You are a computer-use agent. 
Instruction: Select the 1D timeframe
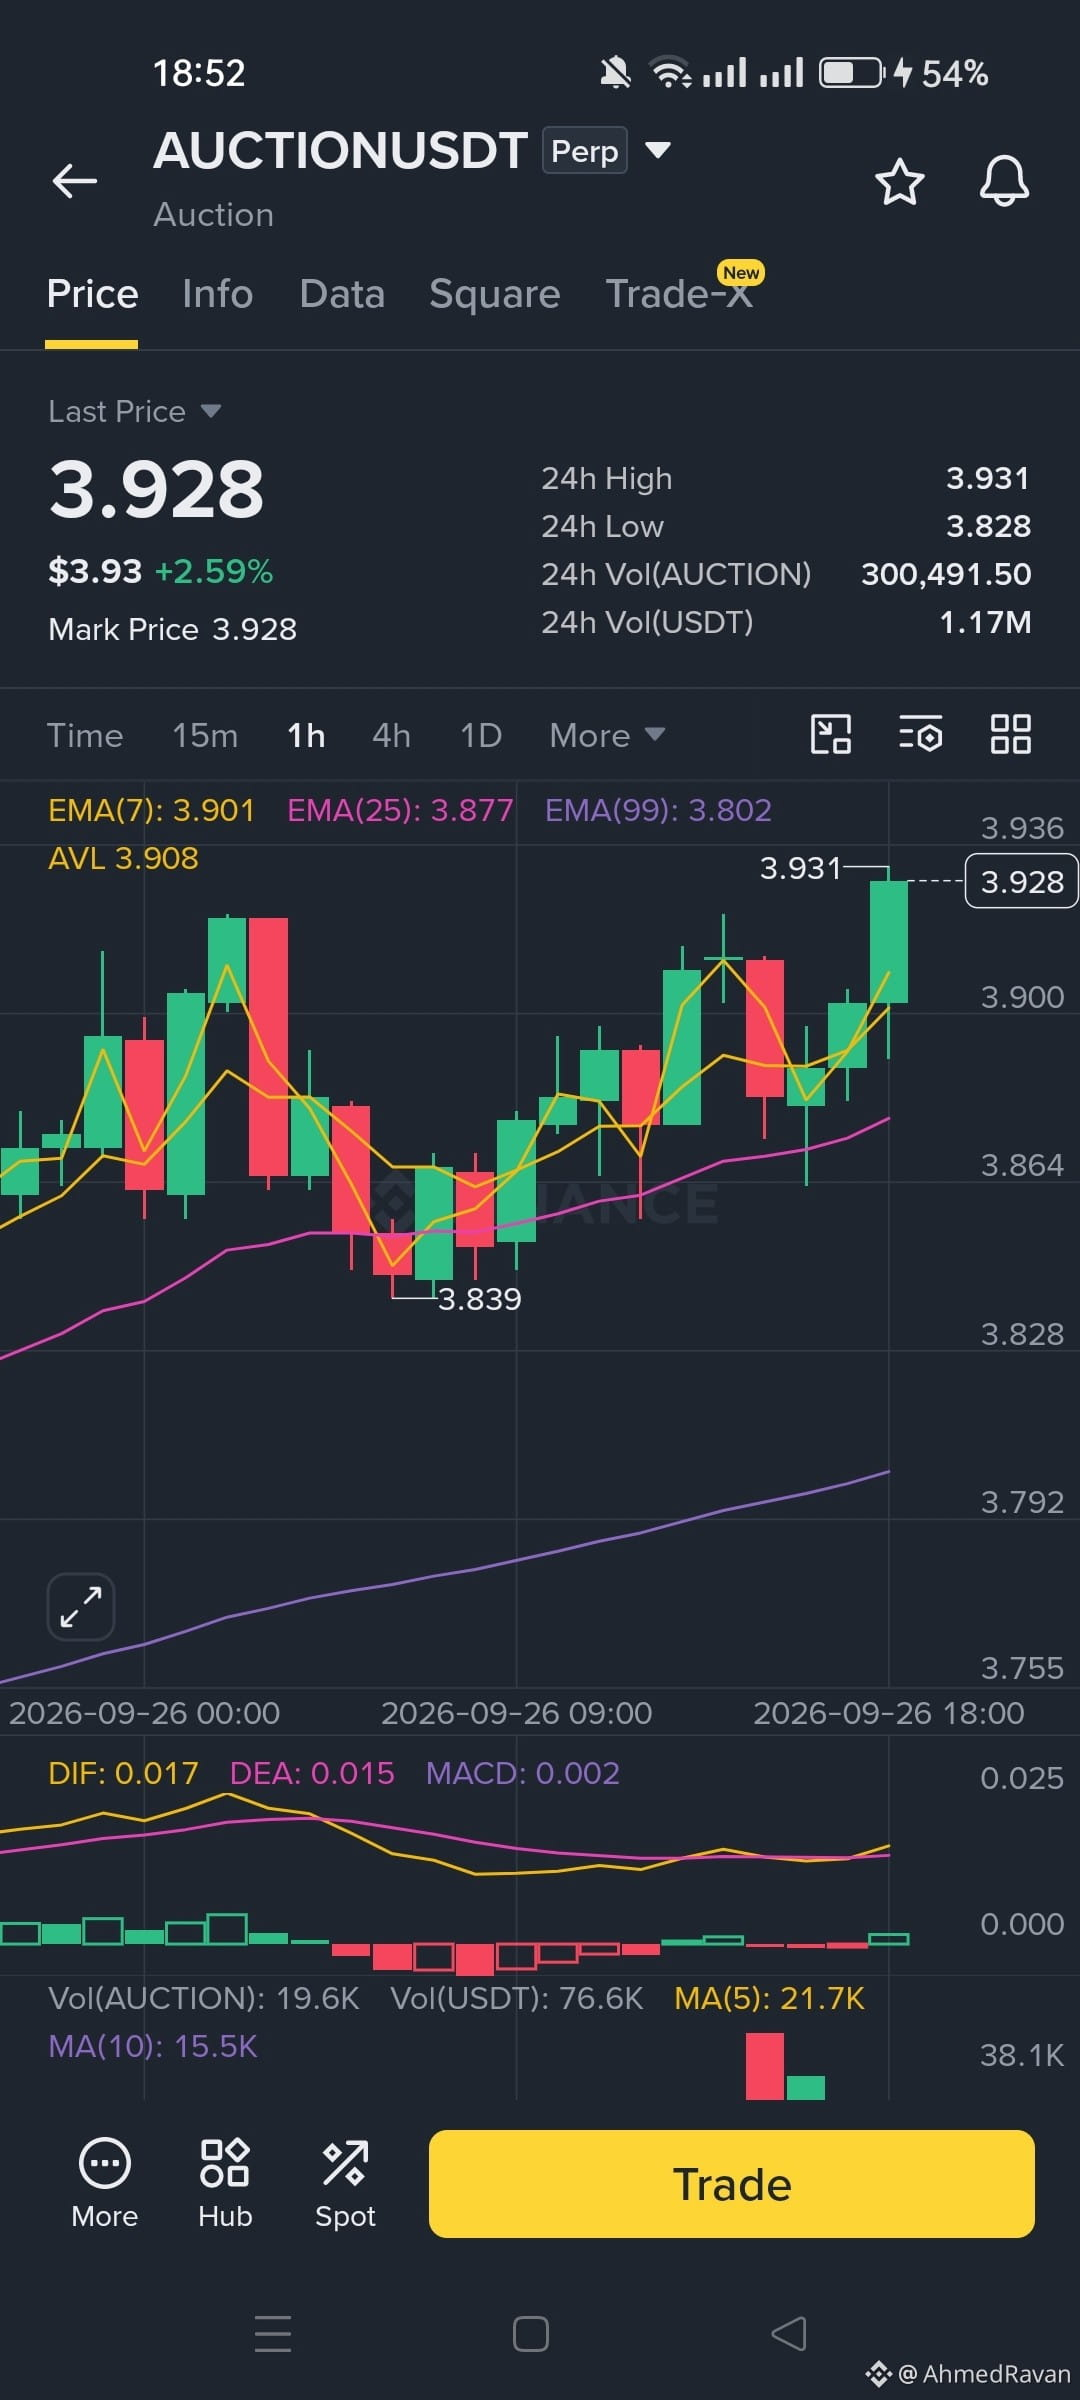(480, 736)
